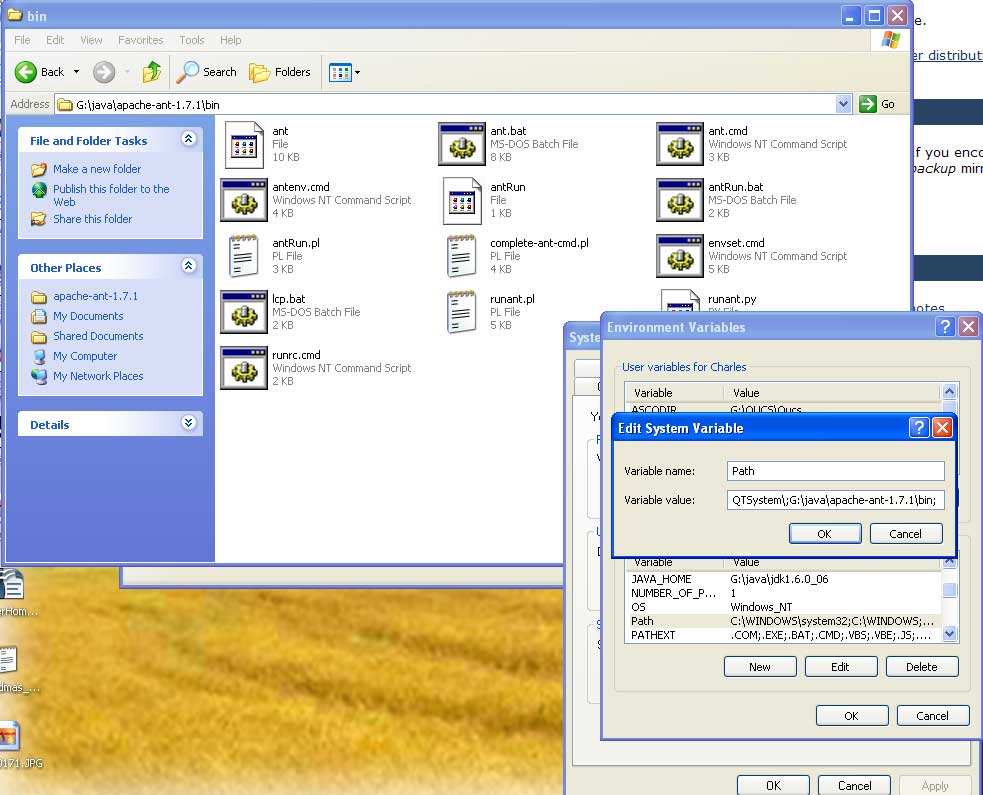Select the envset.cmd script icon
Image resolution: width=983 pixels, height=795 pixels.
point(680,256)
